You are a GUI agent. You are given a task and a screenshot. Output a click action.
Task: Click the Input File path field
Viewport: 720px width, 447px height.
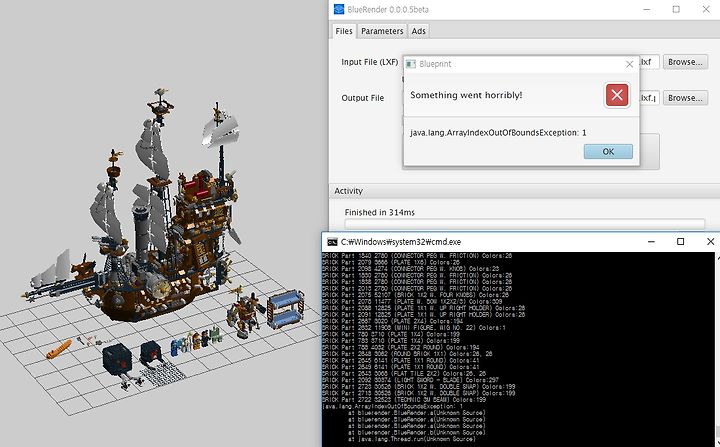pyautogui.click(x=649, y=62)
